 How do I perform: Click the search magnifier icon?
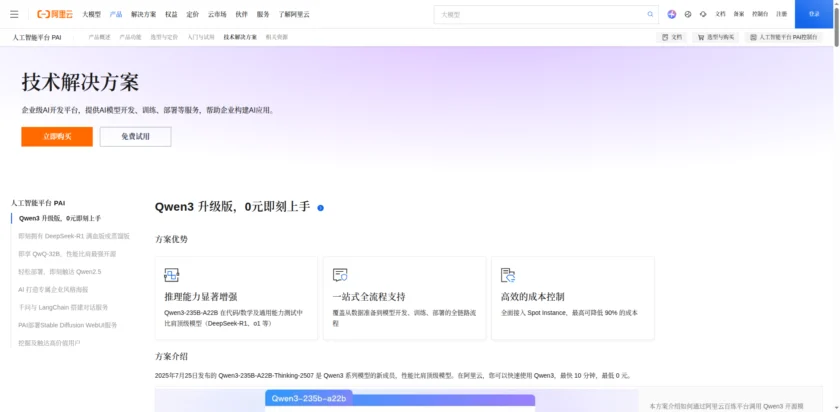pyautogui.click(x=650, y=14)
